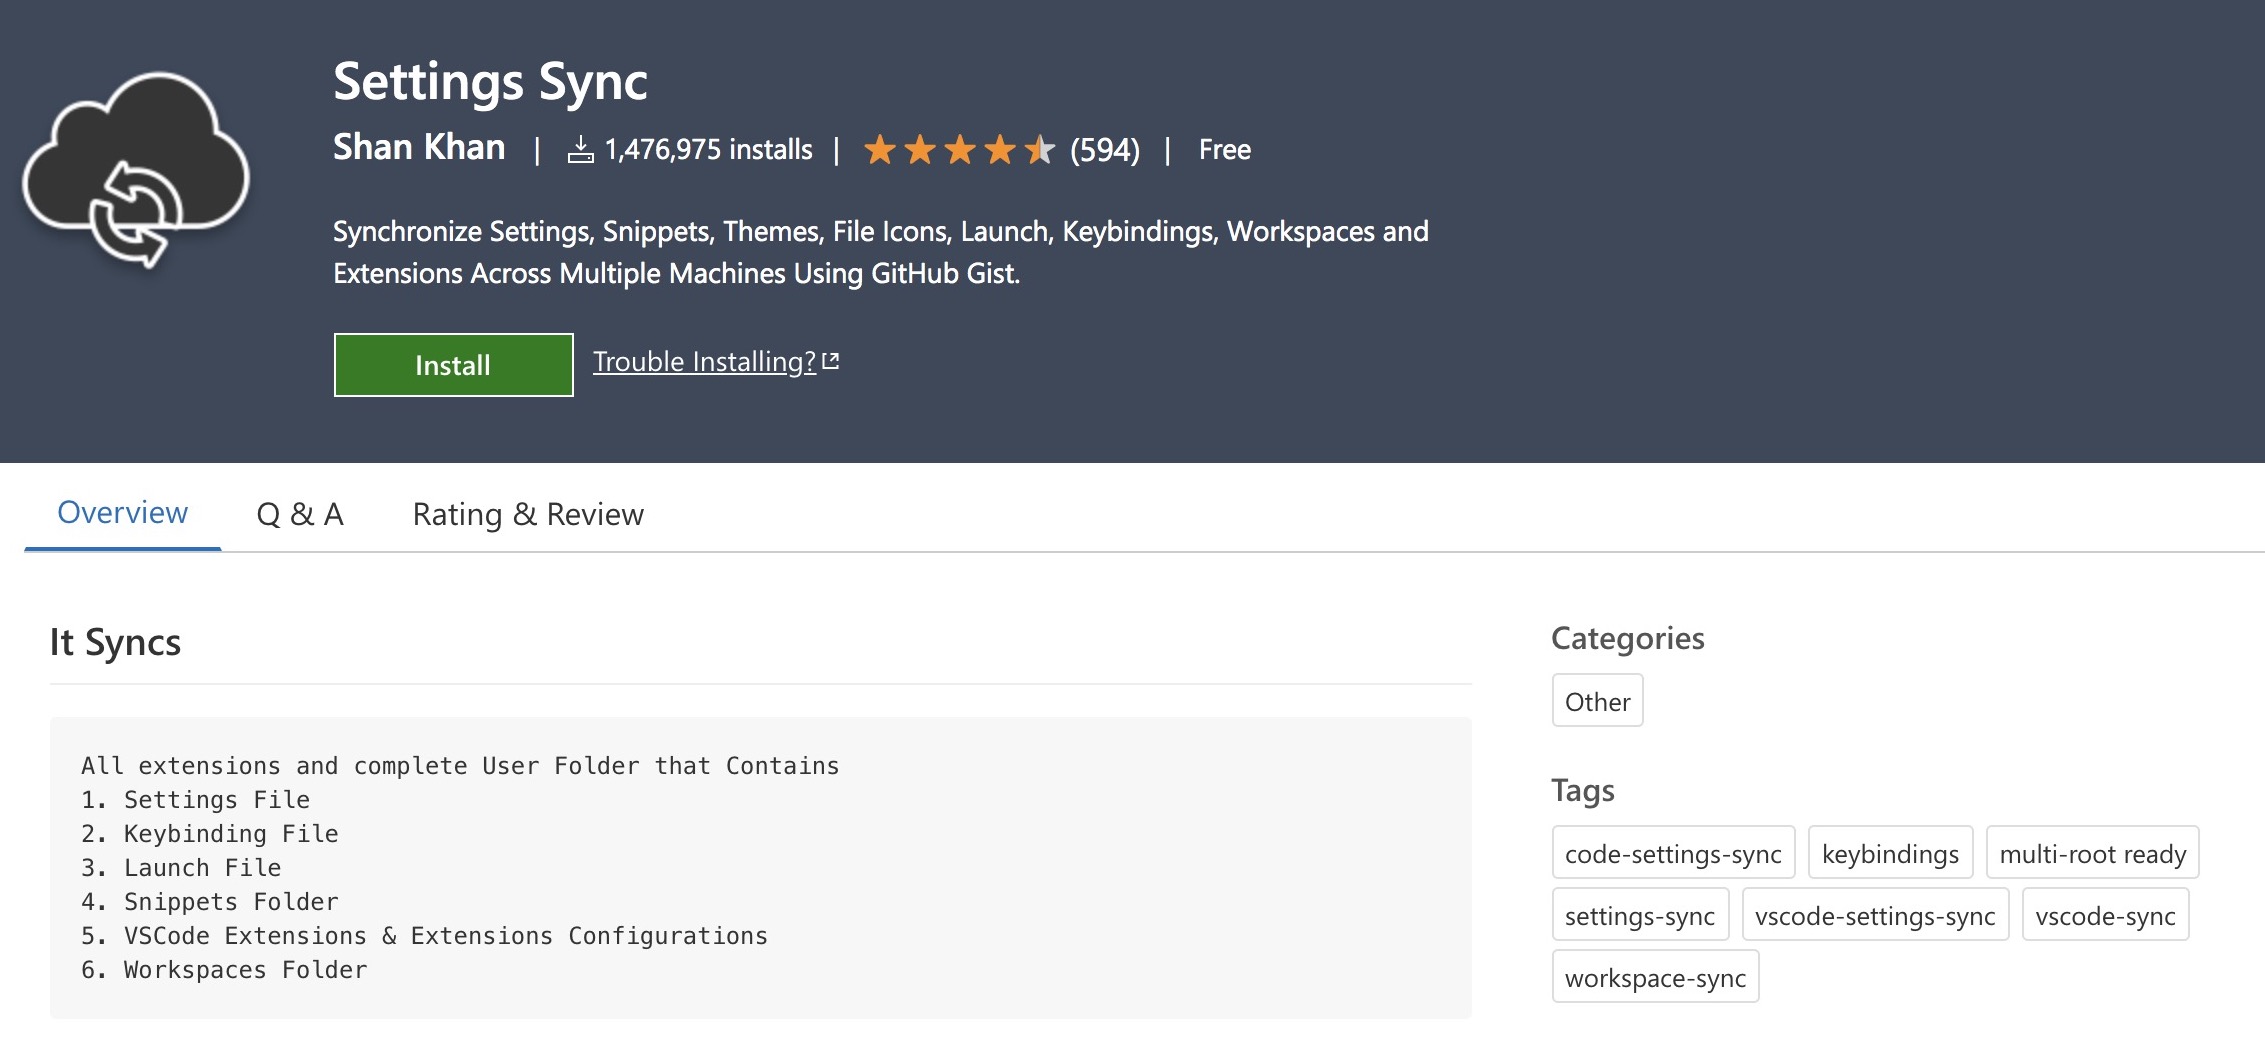This screenshot has width=2265, height=1047.
Task: Switch to the Overview tab
Action: coord(122,513)
